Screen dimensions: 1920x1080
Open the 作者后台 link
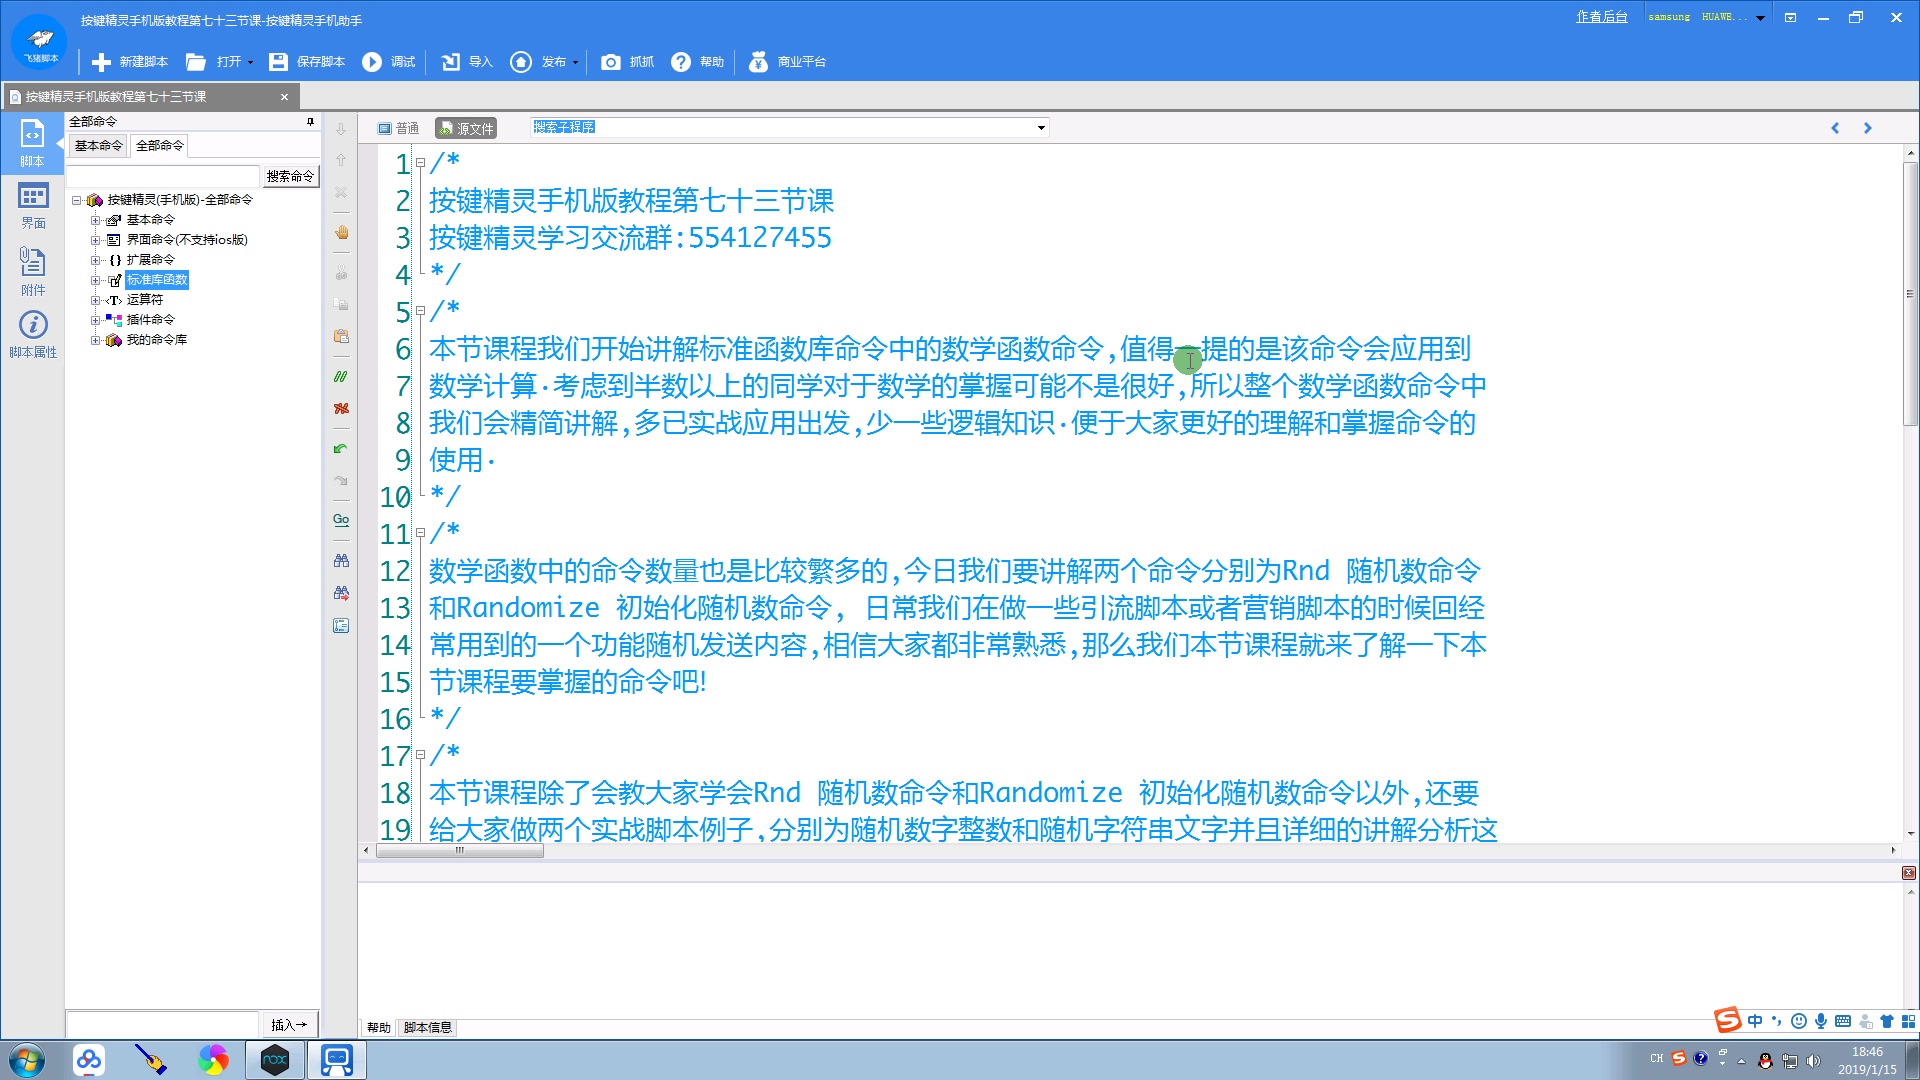tap(1602, 16)
